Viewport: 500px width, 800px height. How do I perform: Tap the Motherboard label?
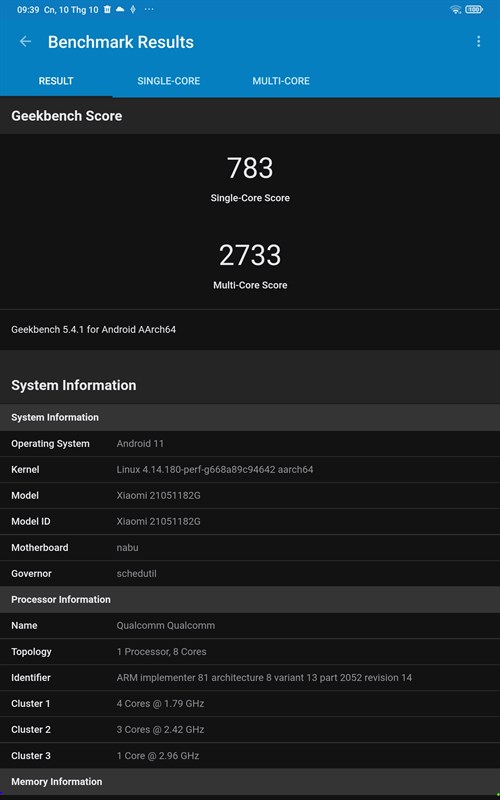(x=39, y=547)
